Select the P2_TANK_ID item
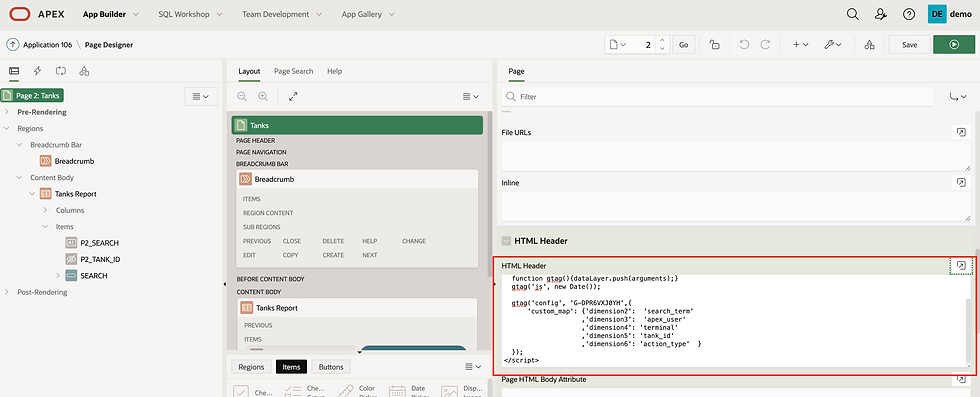The height and width of the screenshot is (397, 980). pyautogui.click(x=92, y=259)
